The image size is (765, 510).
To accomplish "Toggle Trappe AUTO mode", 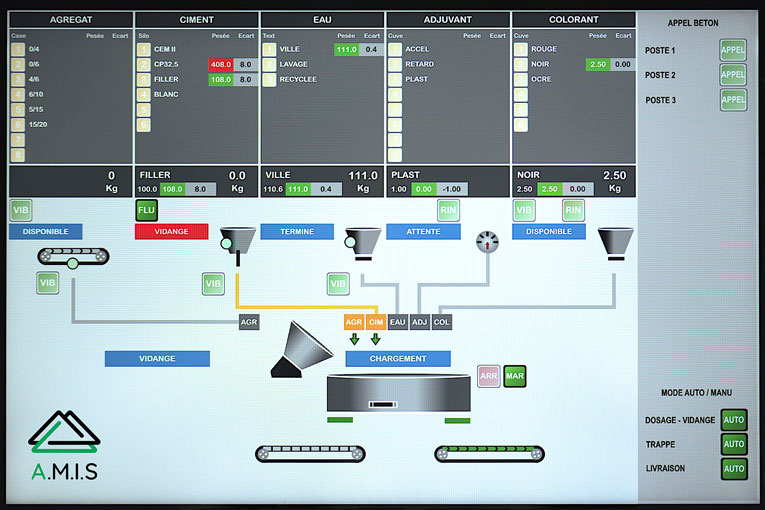I will pos(734,443).
